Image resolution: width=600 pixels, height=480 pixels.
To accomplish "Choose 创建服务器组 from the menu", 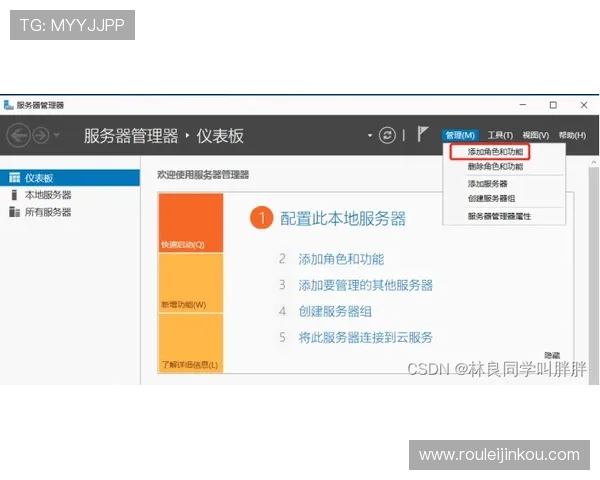I will click(491, 198).
